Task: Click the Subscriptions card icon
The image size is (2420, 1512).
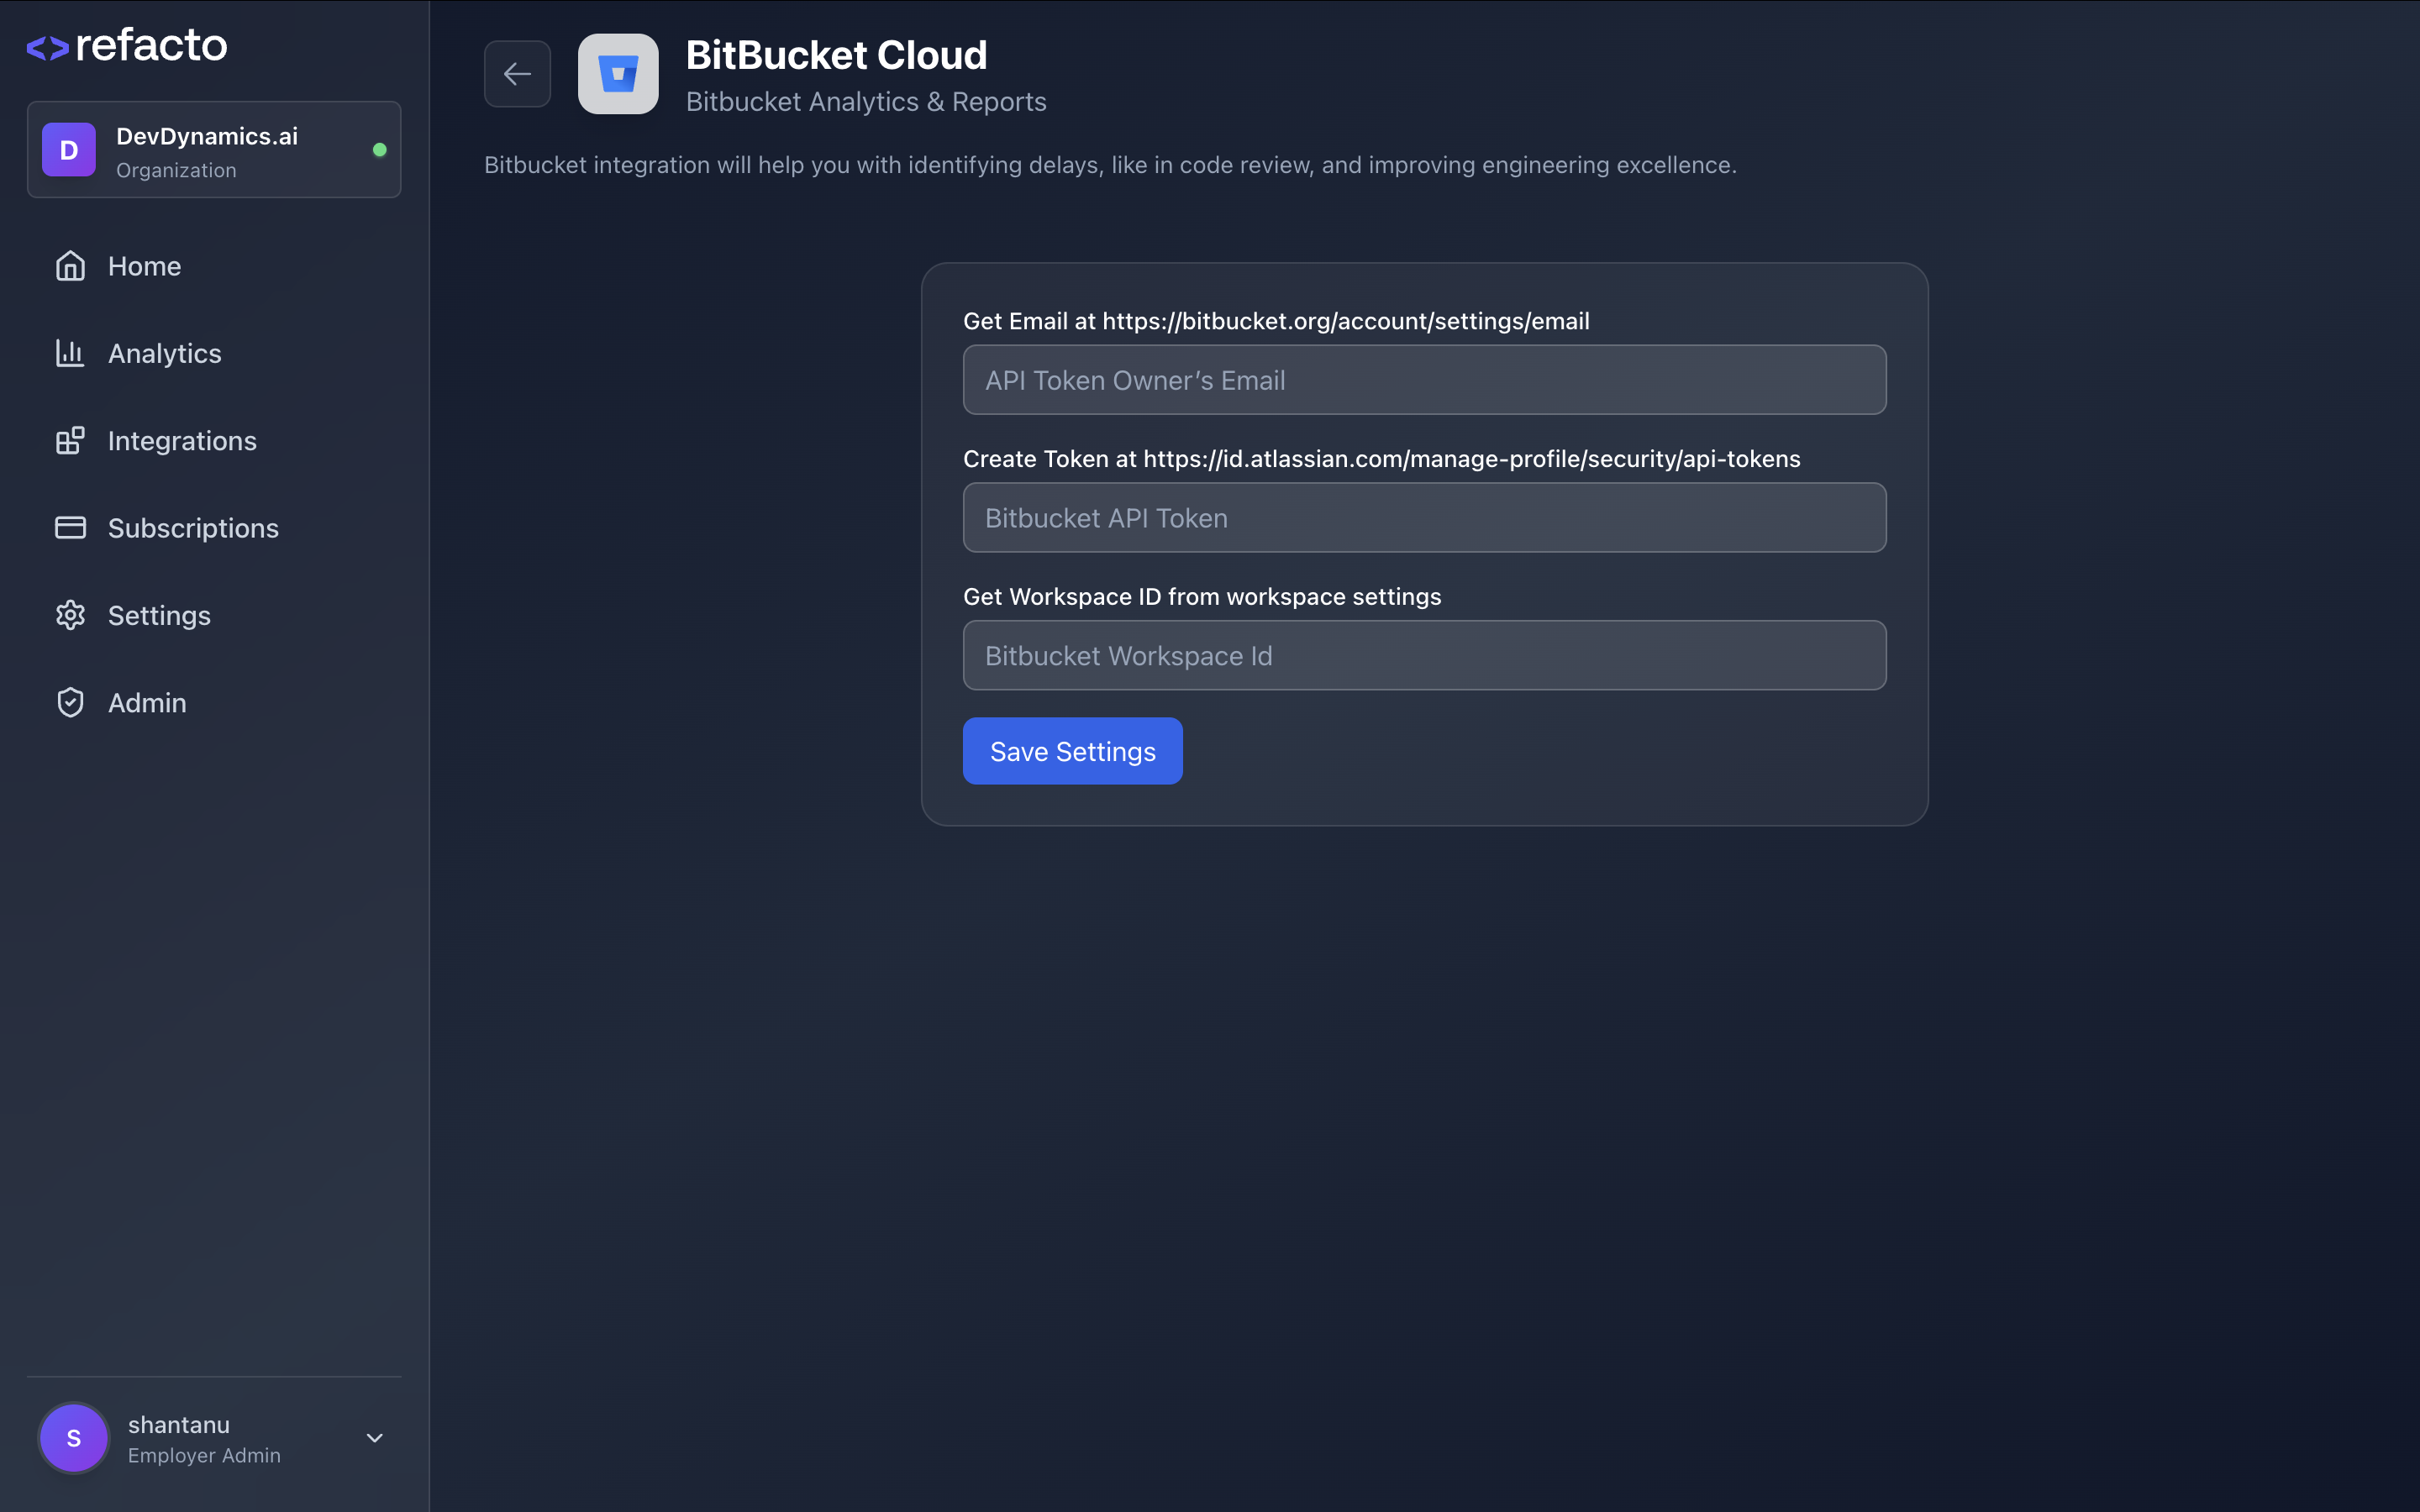Action: (70, 527)
